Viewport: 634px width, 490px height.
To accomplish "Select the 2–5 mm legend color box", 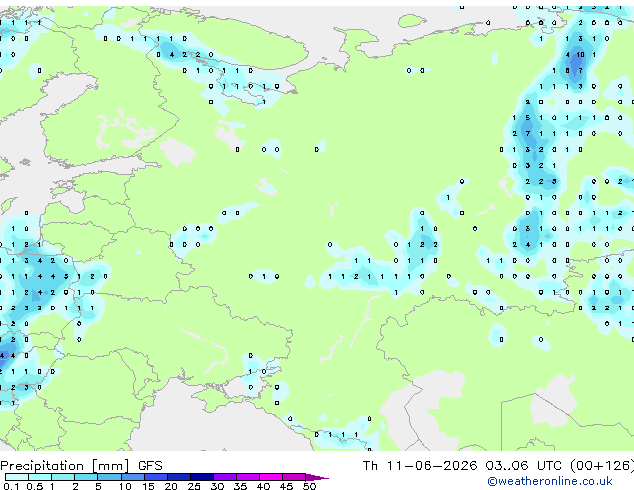I will tap(86, 477).
